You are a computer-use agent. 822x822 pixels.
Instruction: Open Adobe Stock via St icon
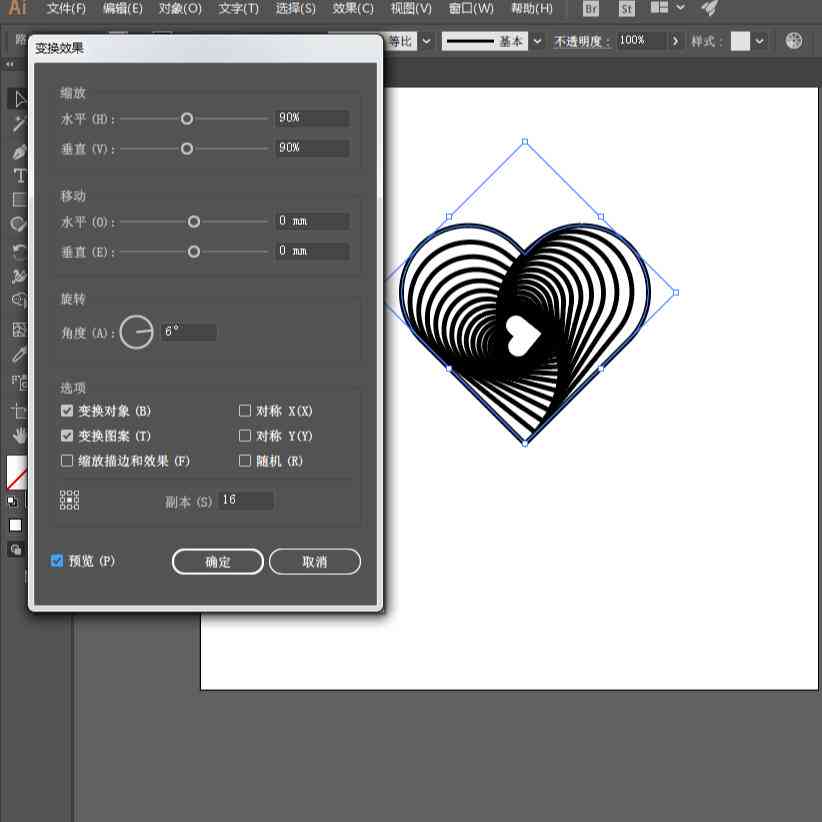click(626, 9)
